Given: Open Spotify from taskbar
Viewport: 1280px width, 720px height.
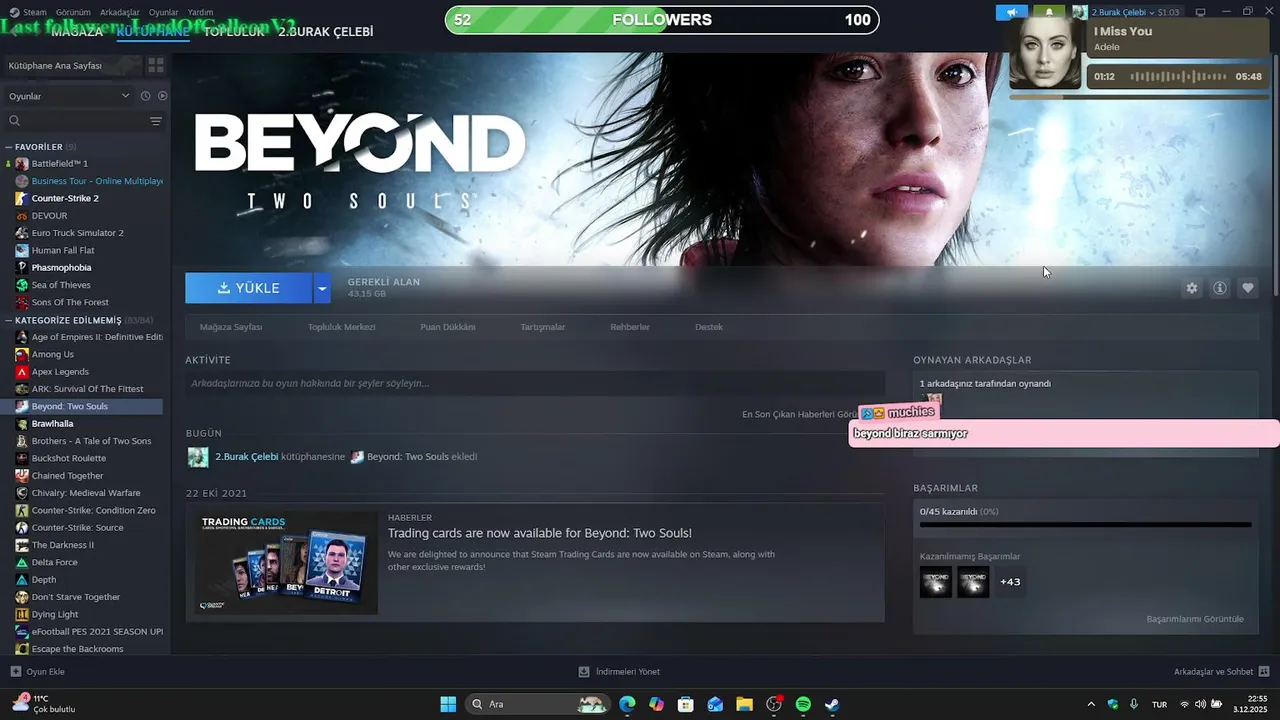Looking at the screenshot, I should coord(803,704).
